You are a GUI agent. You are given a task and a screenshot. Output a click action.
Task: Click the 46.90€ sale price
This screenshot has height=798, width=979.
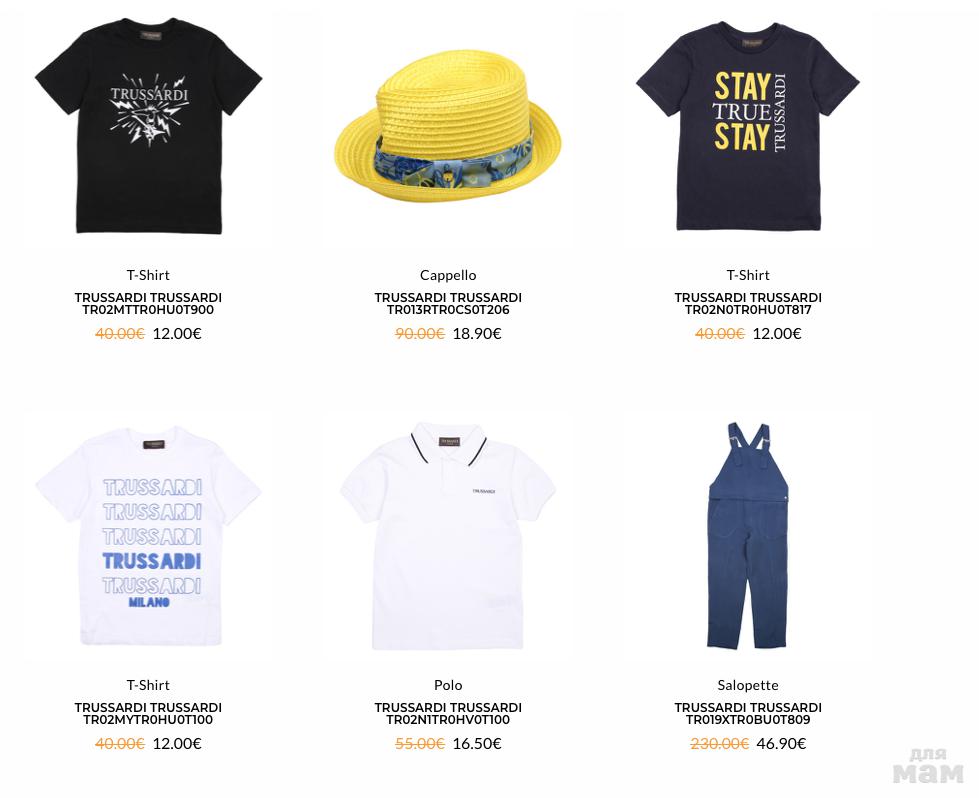pyautogui.click(x=781, y=744)
